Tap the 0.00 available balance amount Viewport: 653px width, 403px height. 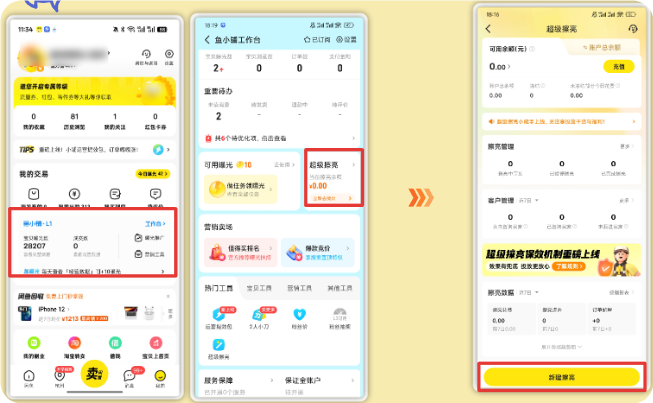pyautogui.click(x=499, y=67)
